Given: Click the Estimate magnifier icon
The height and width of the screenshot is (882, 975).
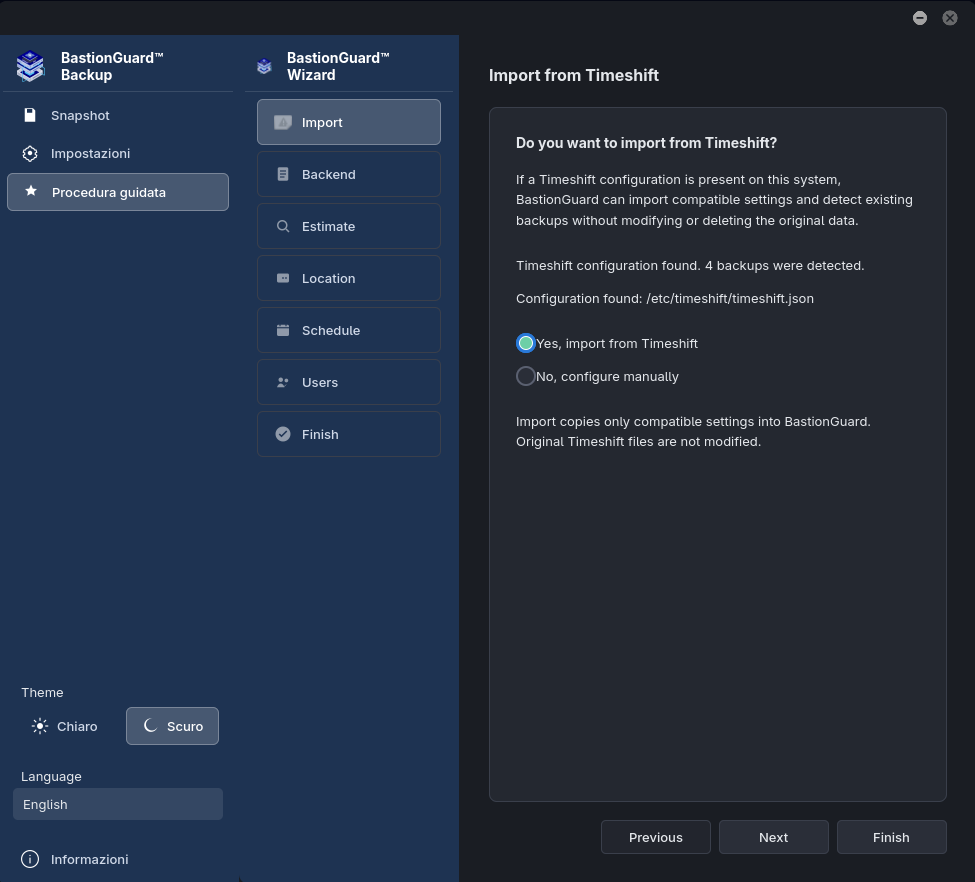Looking at the screenshot, I should (283, 226).
